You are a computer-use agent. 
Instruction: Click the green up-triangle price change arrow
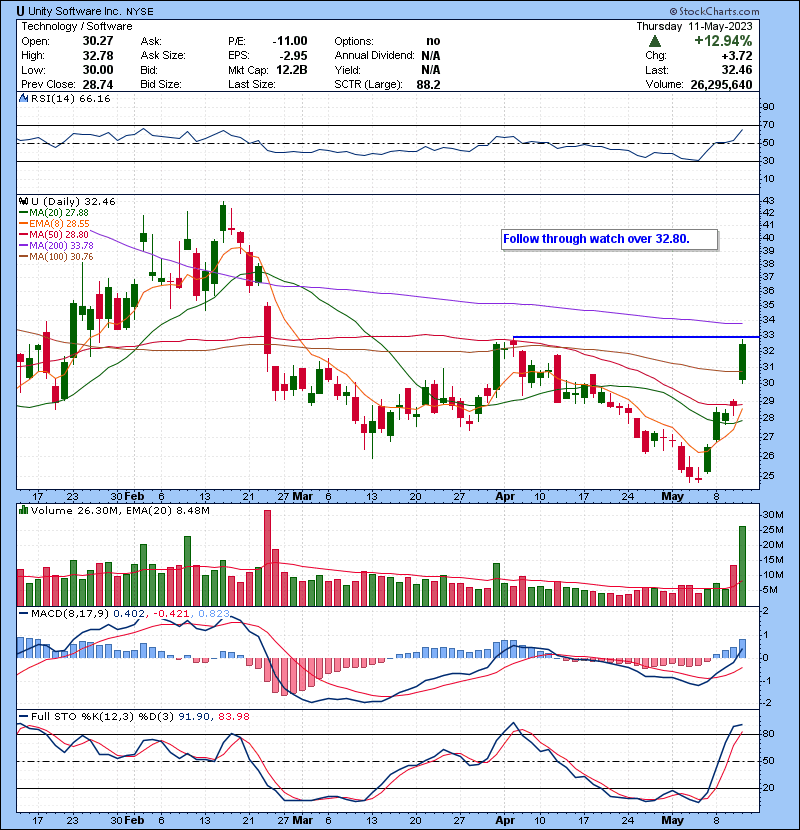point(655,41)
